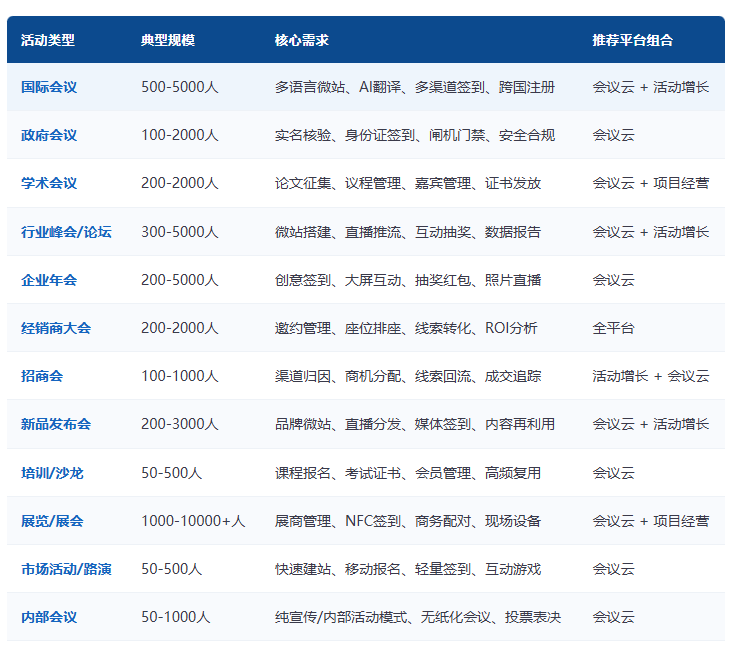Click 200-2000人 in the 经销商大会 row
Viewport: 747px width, 651px height.
(180, 328)
